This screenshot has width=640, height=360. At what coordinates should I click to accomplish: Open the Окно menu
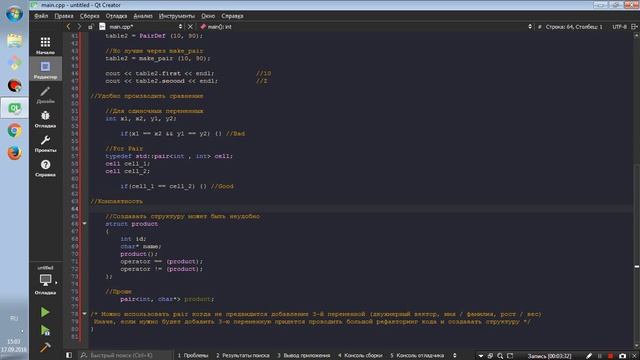[208, 16]
